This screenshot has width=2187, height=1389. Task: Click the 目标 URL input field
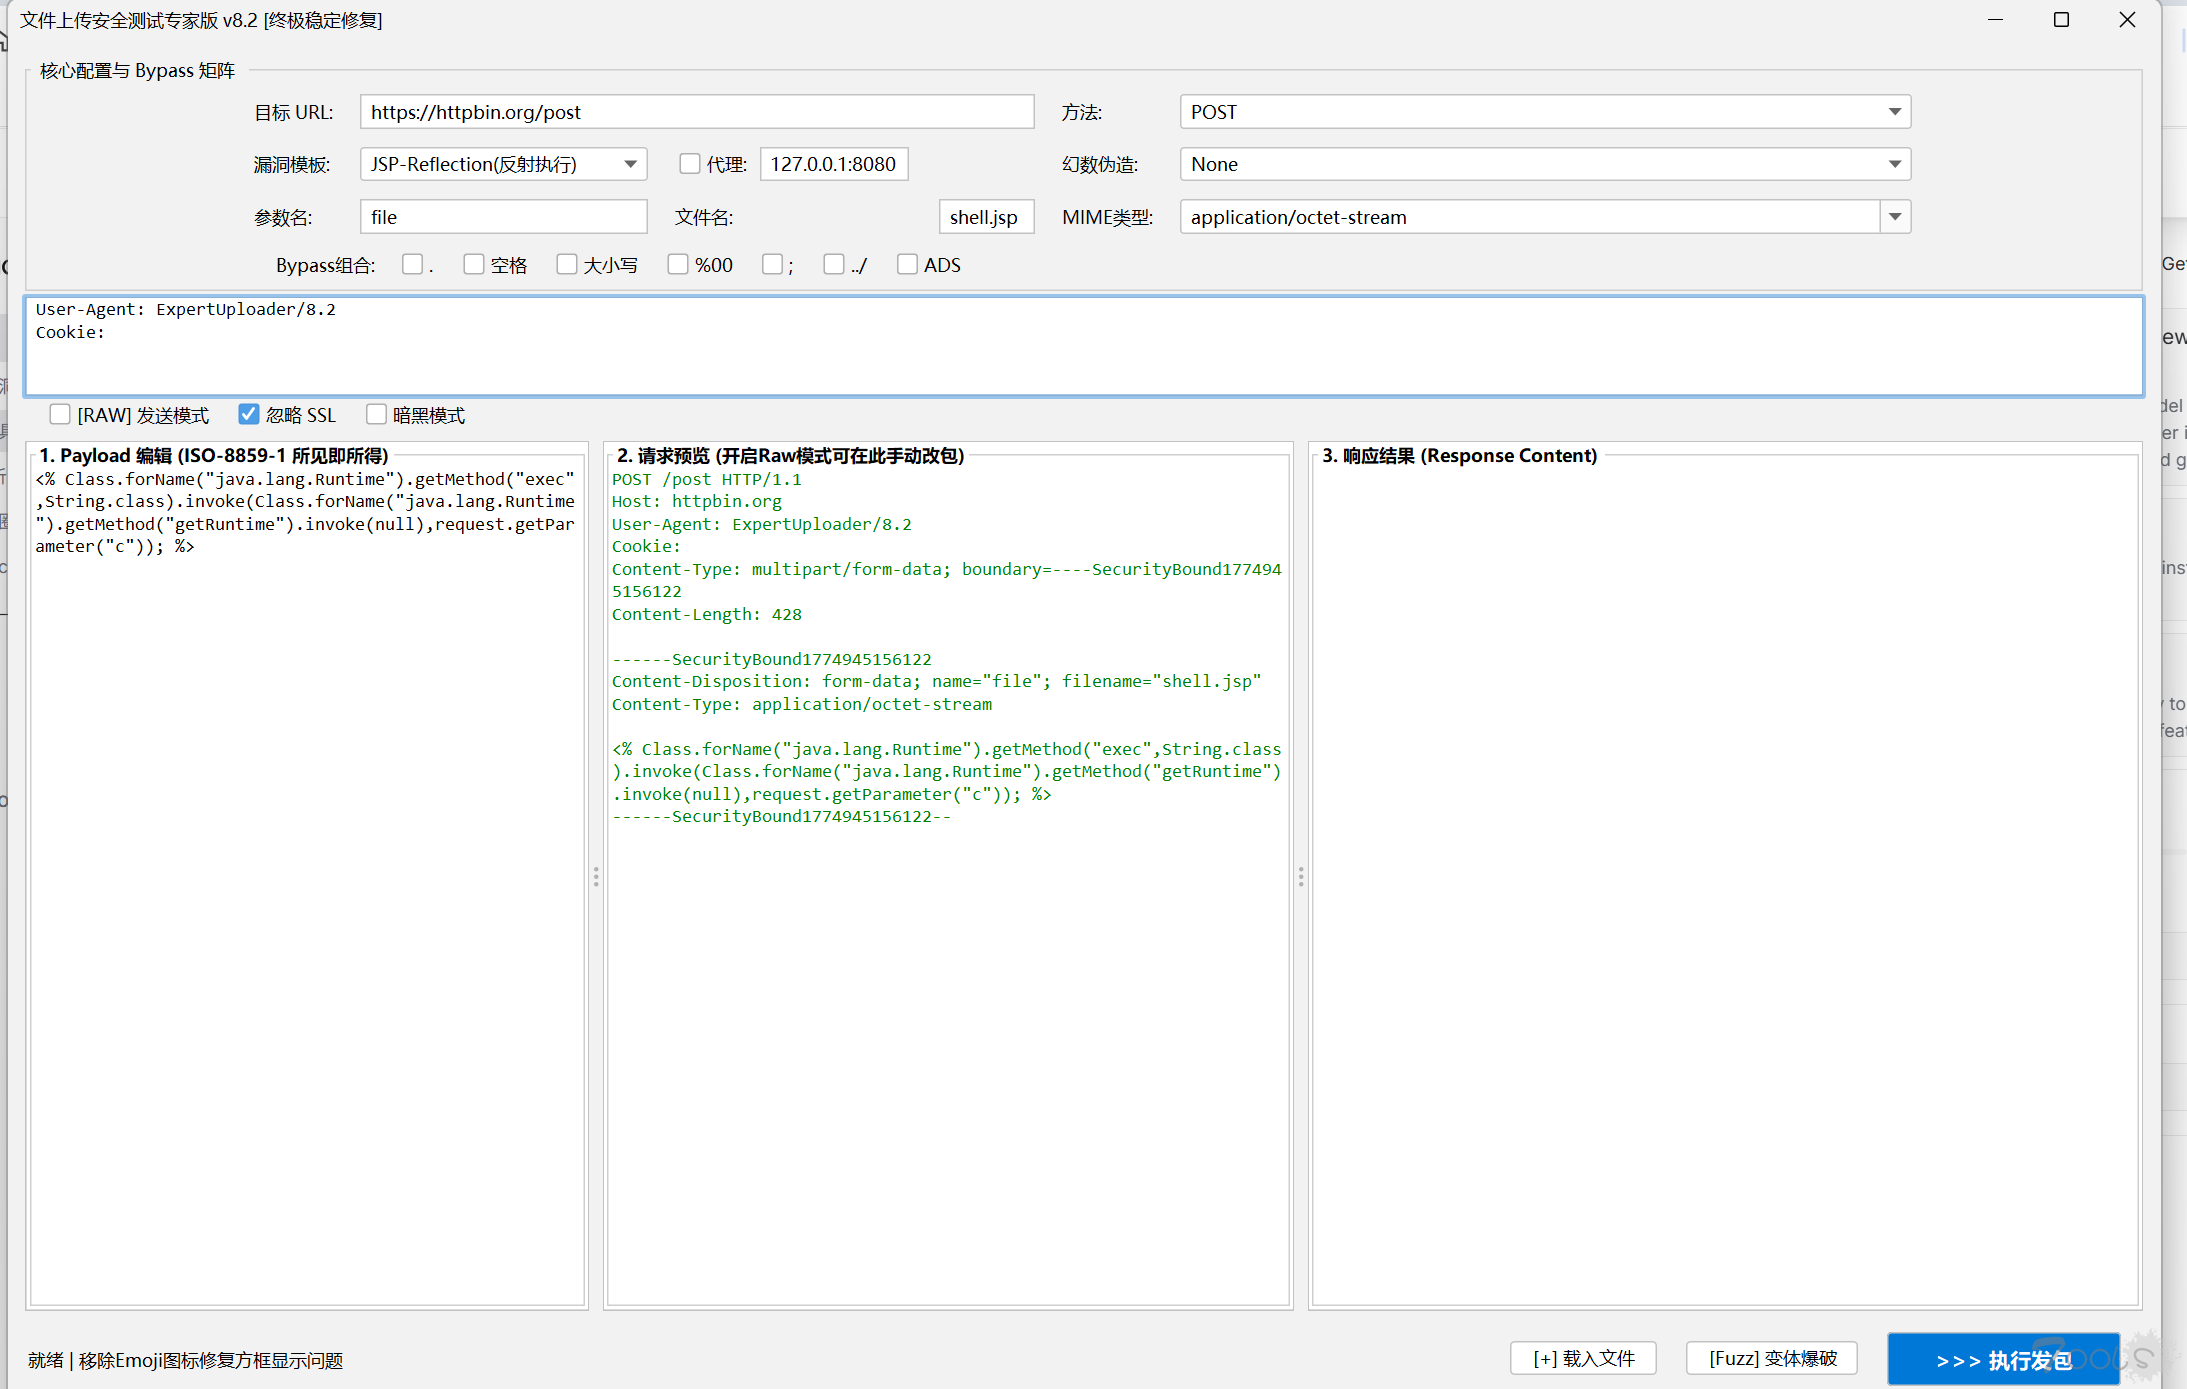(x=696, y=112)
